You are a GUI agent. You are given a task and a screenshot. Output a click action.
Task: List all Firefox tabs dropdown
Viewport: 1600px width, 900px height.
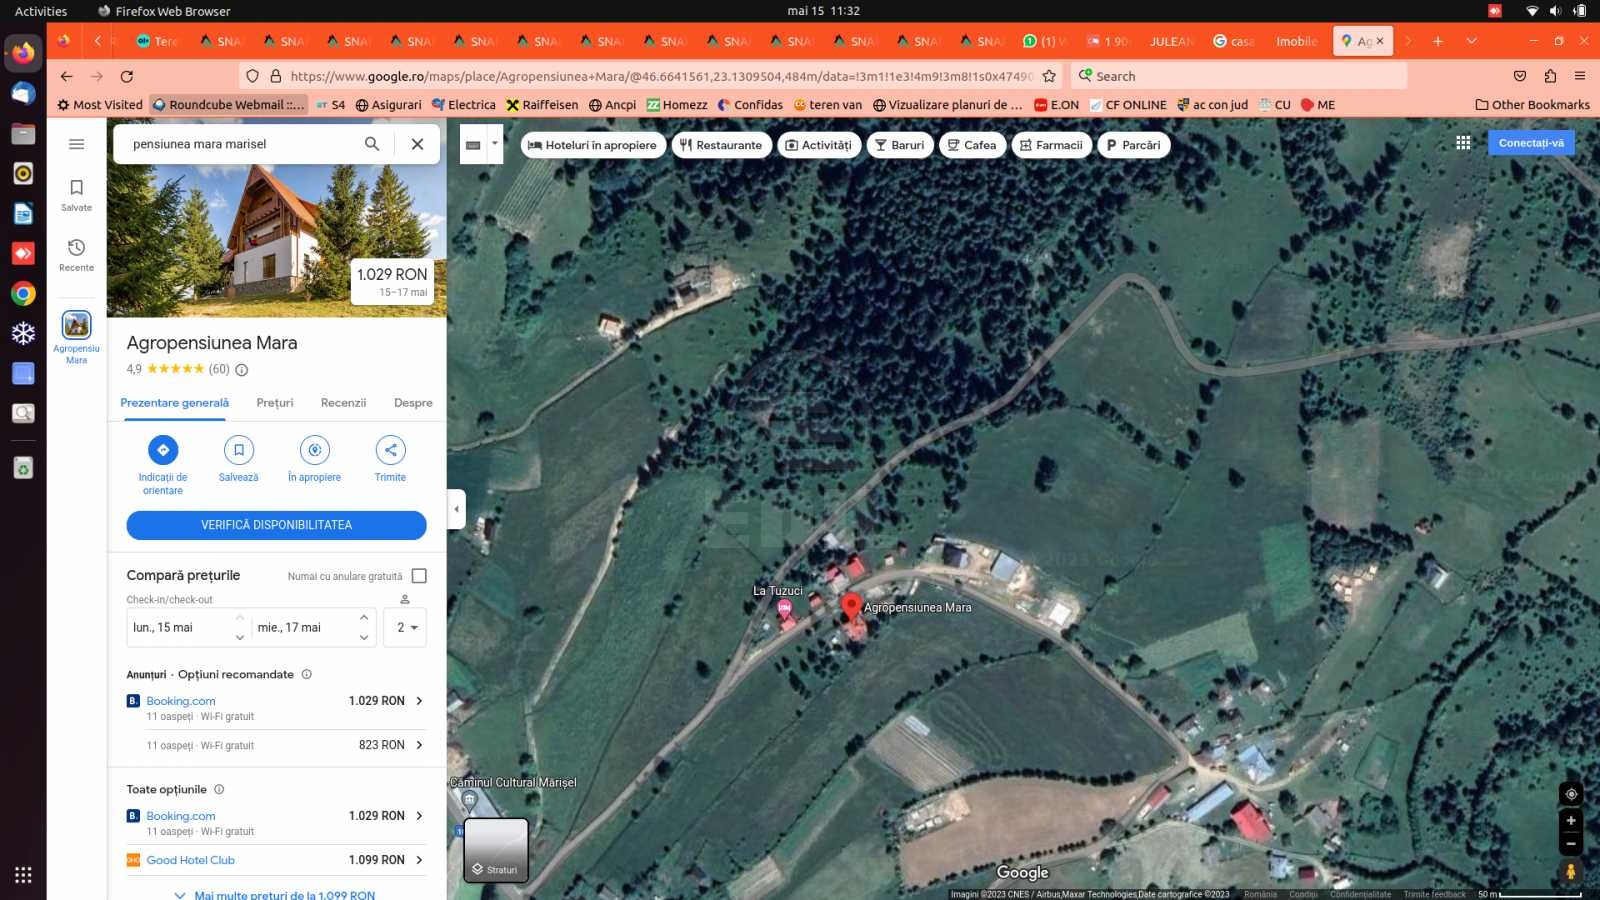tap(1471, 41)
